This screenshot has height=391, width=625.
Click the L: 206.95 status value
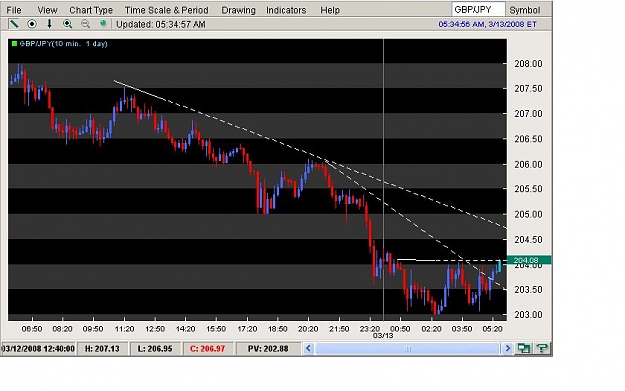(155, 348)
